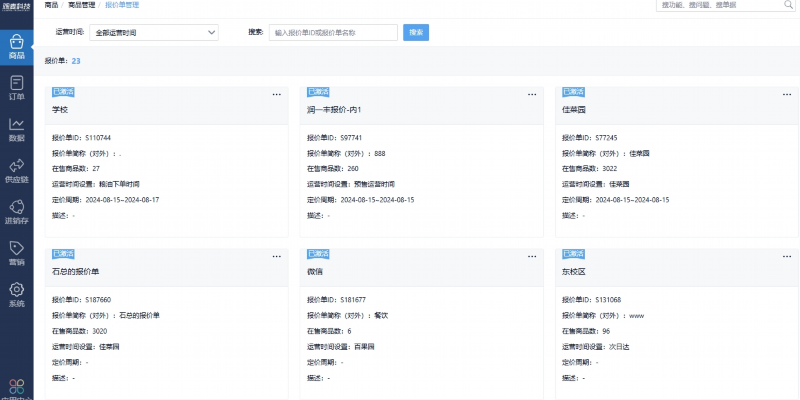This screenshot has width=800, height=400.
Task: Show the ellipsis menu on 东校区 card
Action: [789, 256]
